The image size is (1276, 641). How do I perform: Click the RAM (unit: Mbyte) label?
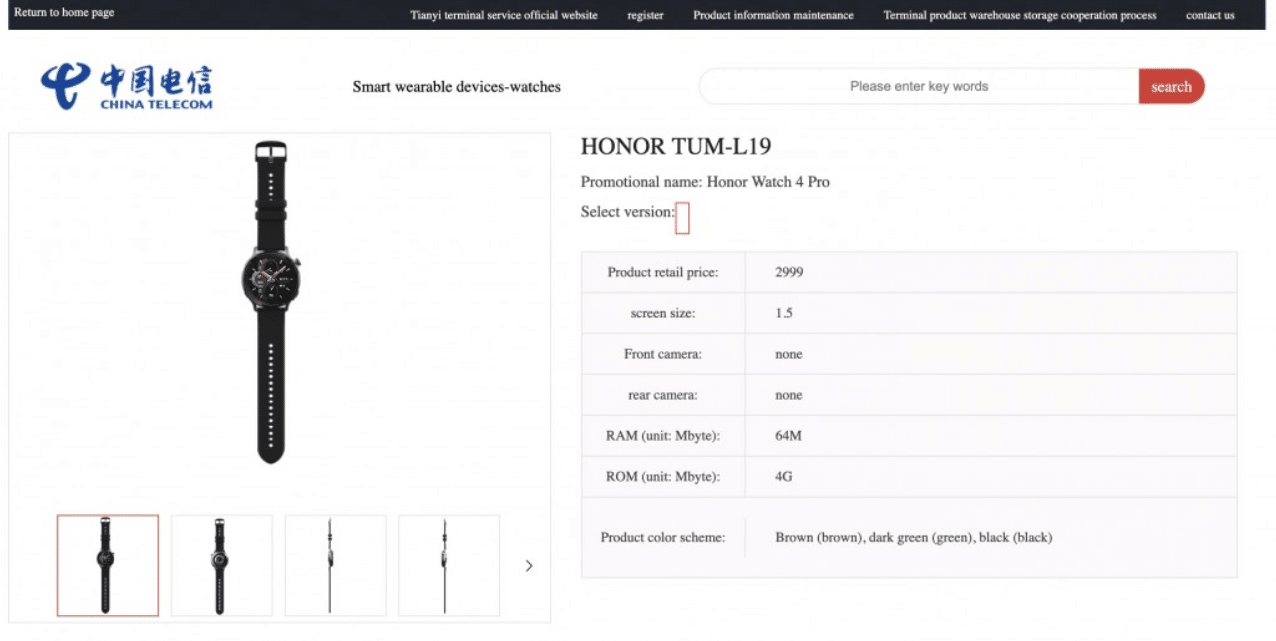click(663, 436)
